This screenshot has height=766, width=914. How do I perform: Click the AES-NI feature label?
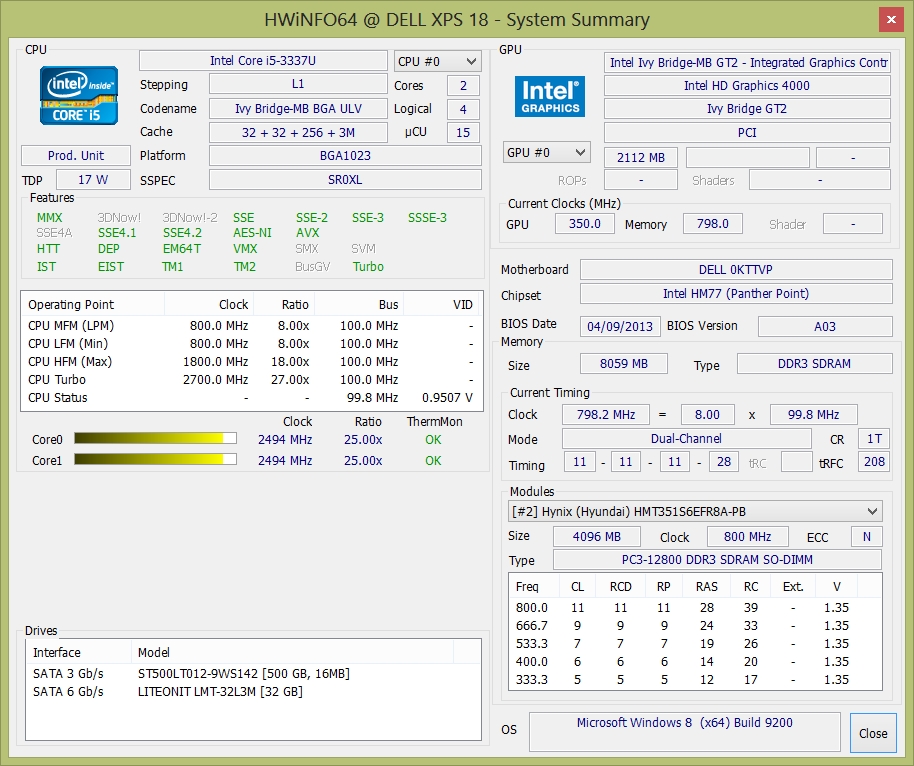click(252, 233)
